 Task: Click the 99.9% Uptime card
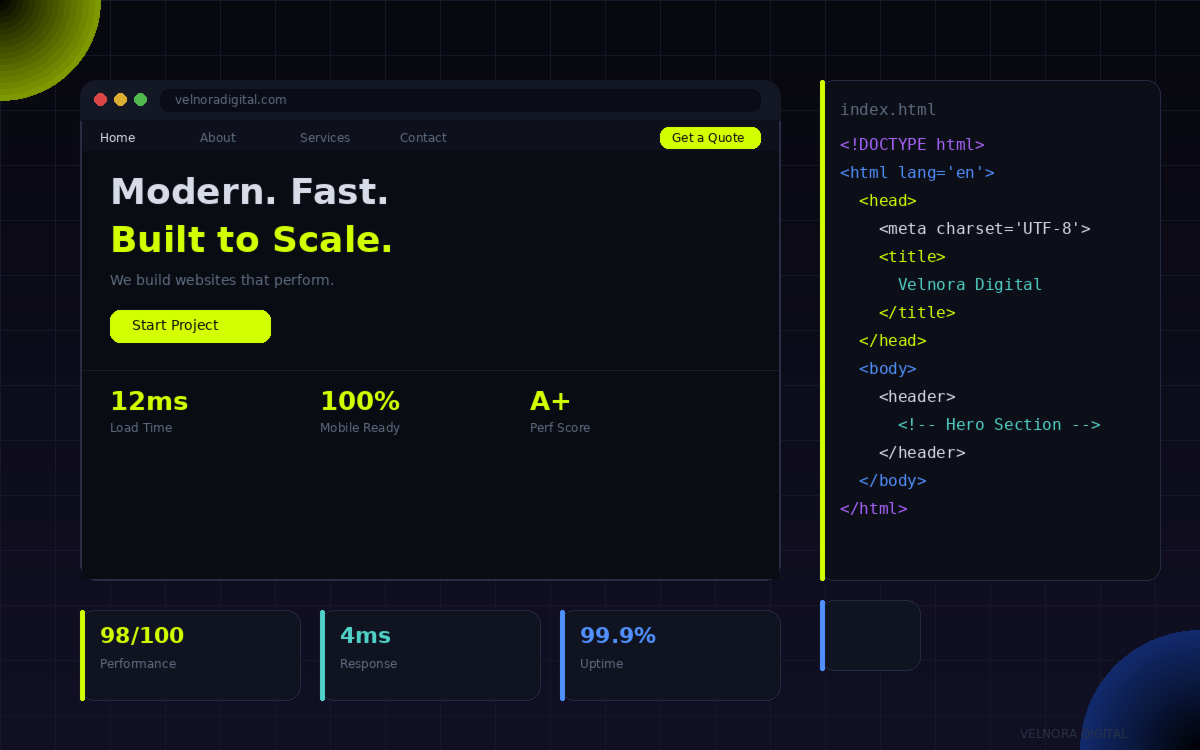pyautogui.click(x=670, y=655)
